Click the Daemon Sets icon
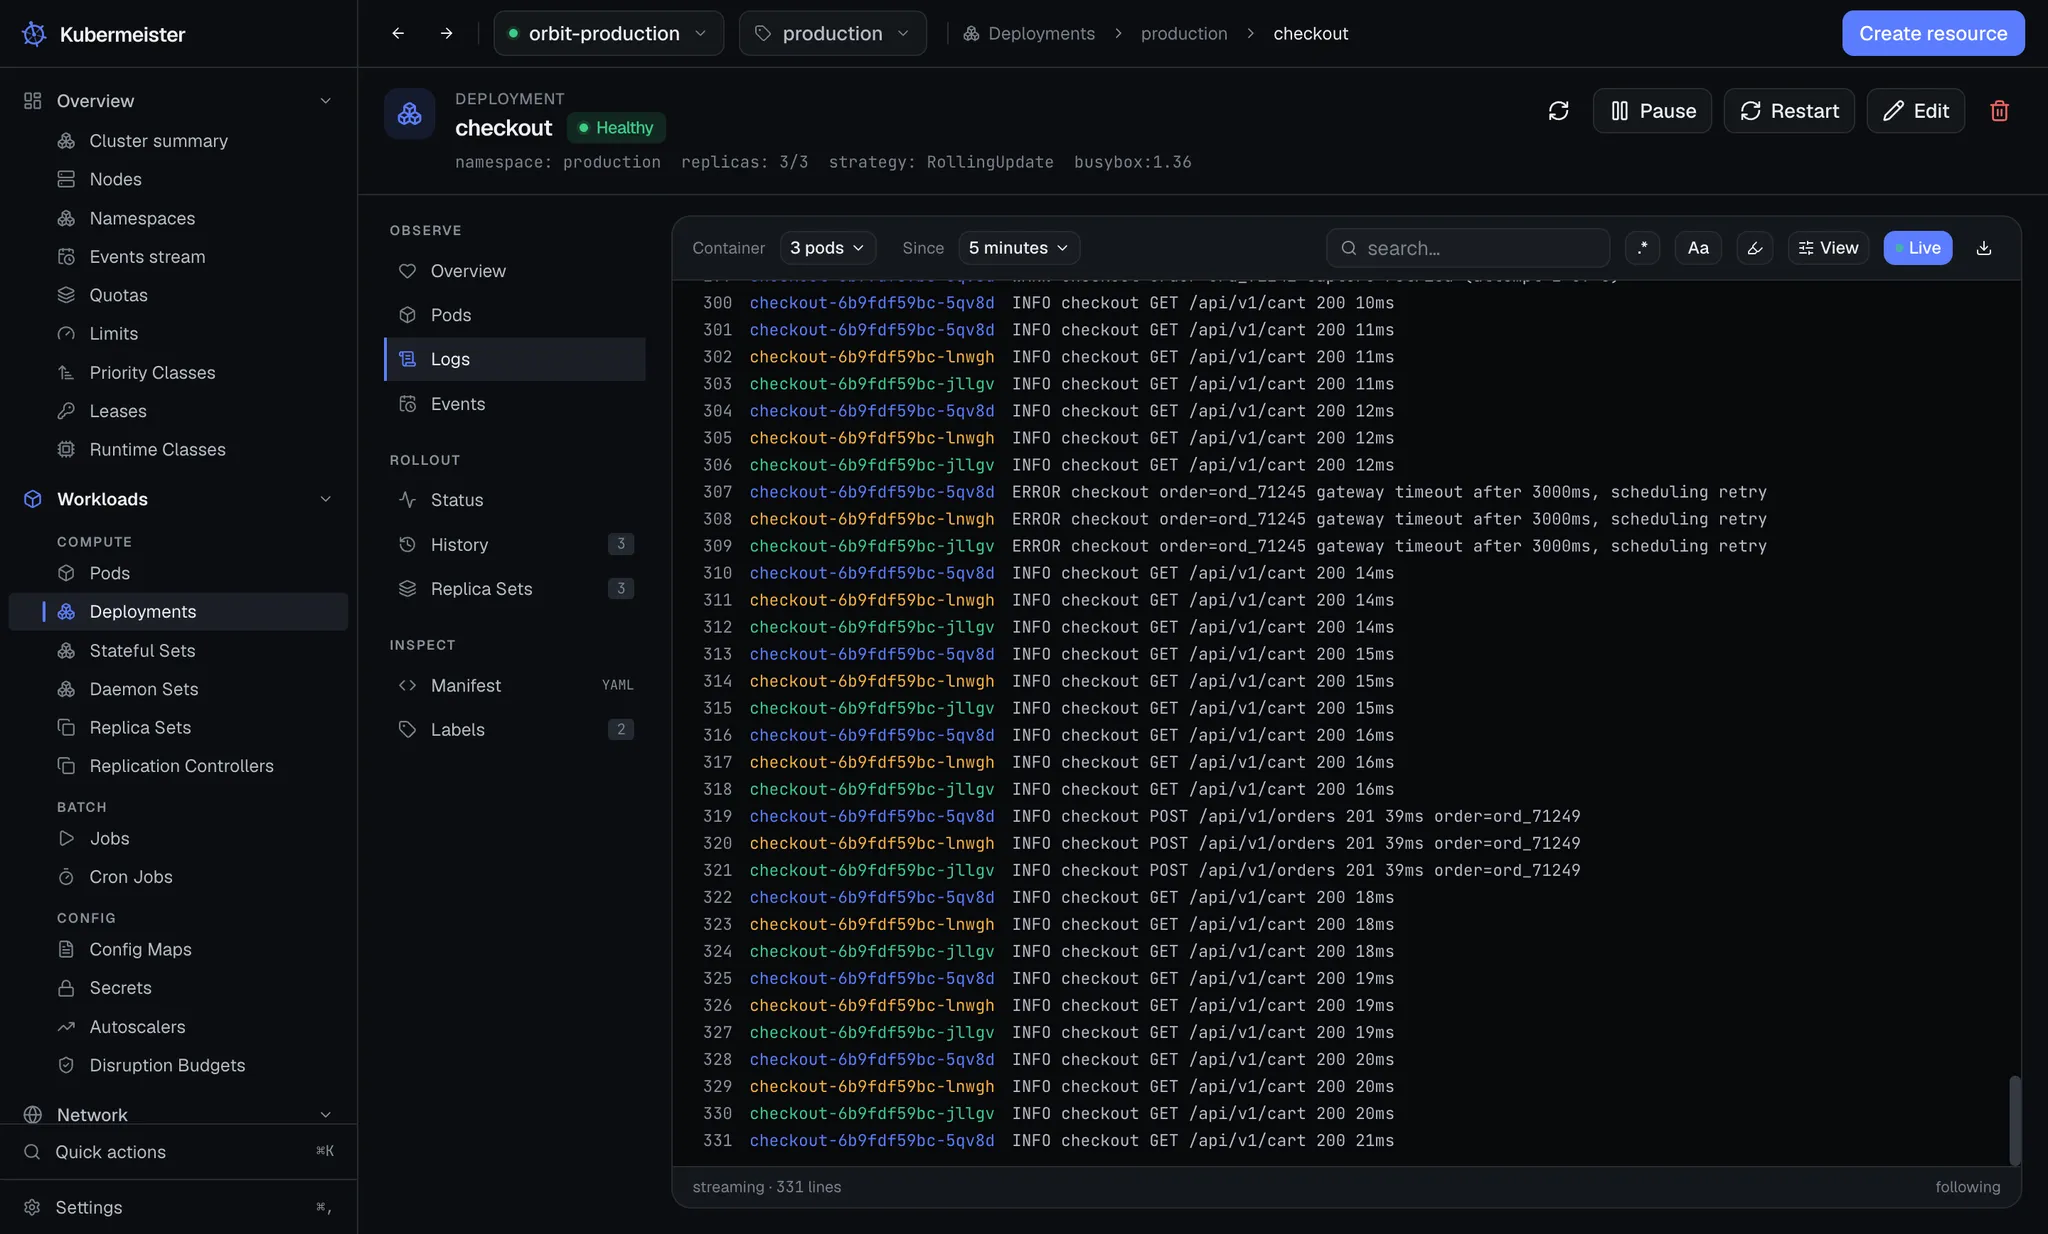Viewport: 2048px width, 1234px height. 66,689
